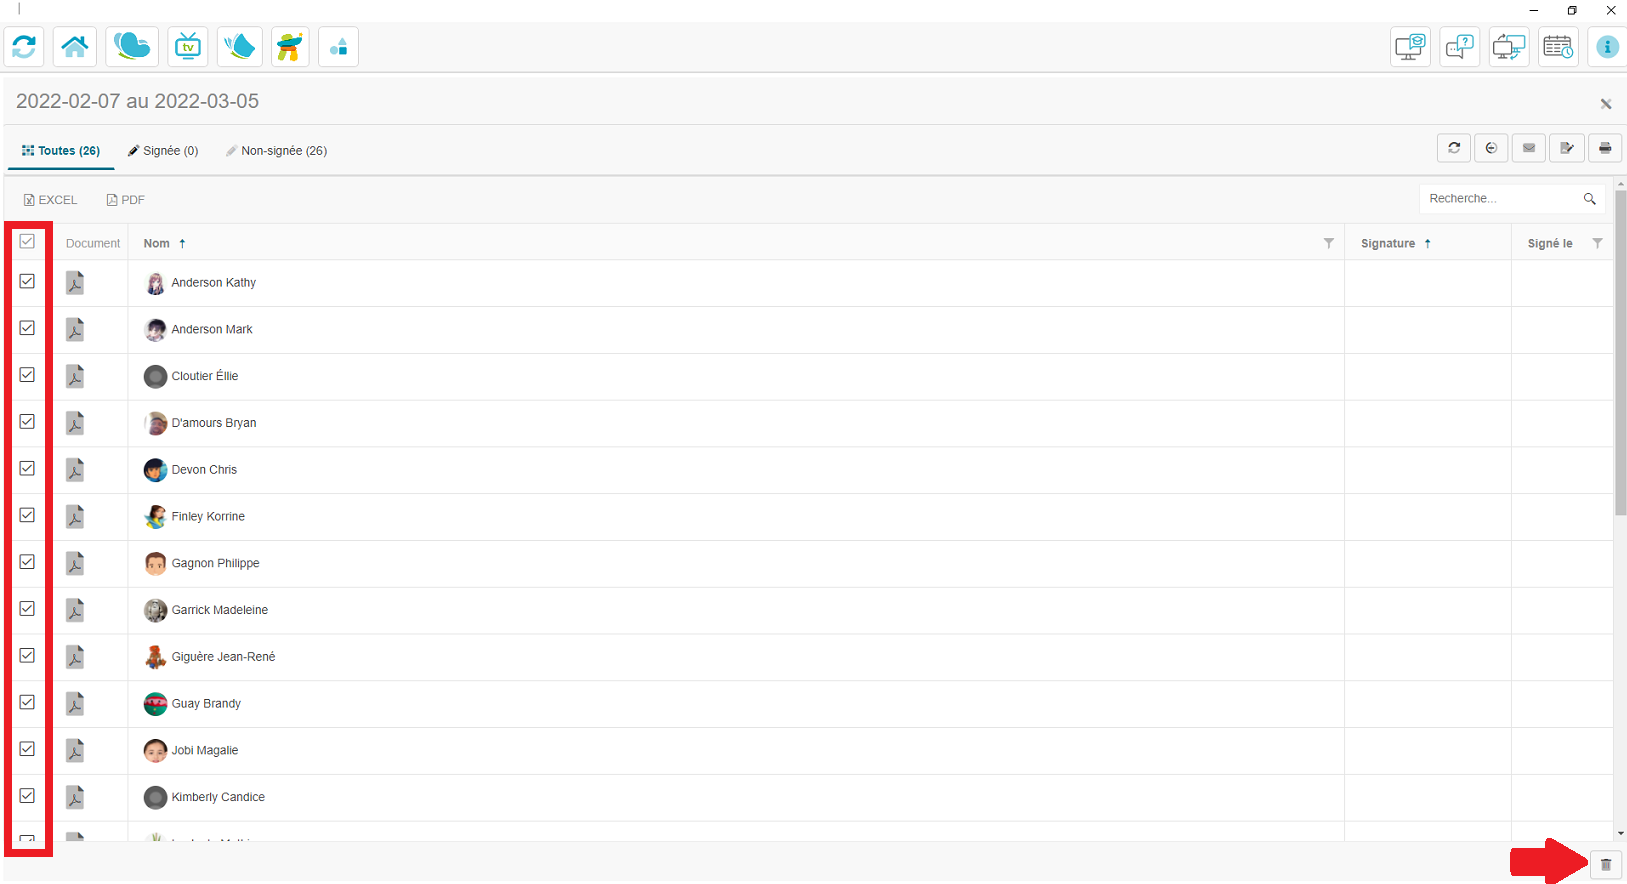Export list with the PDF button
The image size is (1627, 884).
[x=126, y=200]
